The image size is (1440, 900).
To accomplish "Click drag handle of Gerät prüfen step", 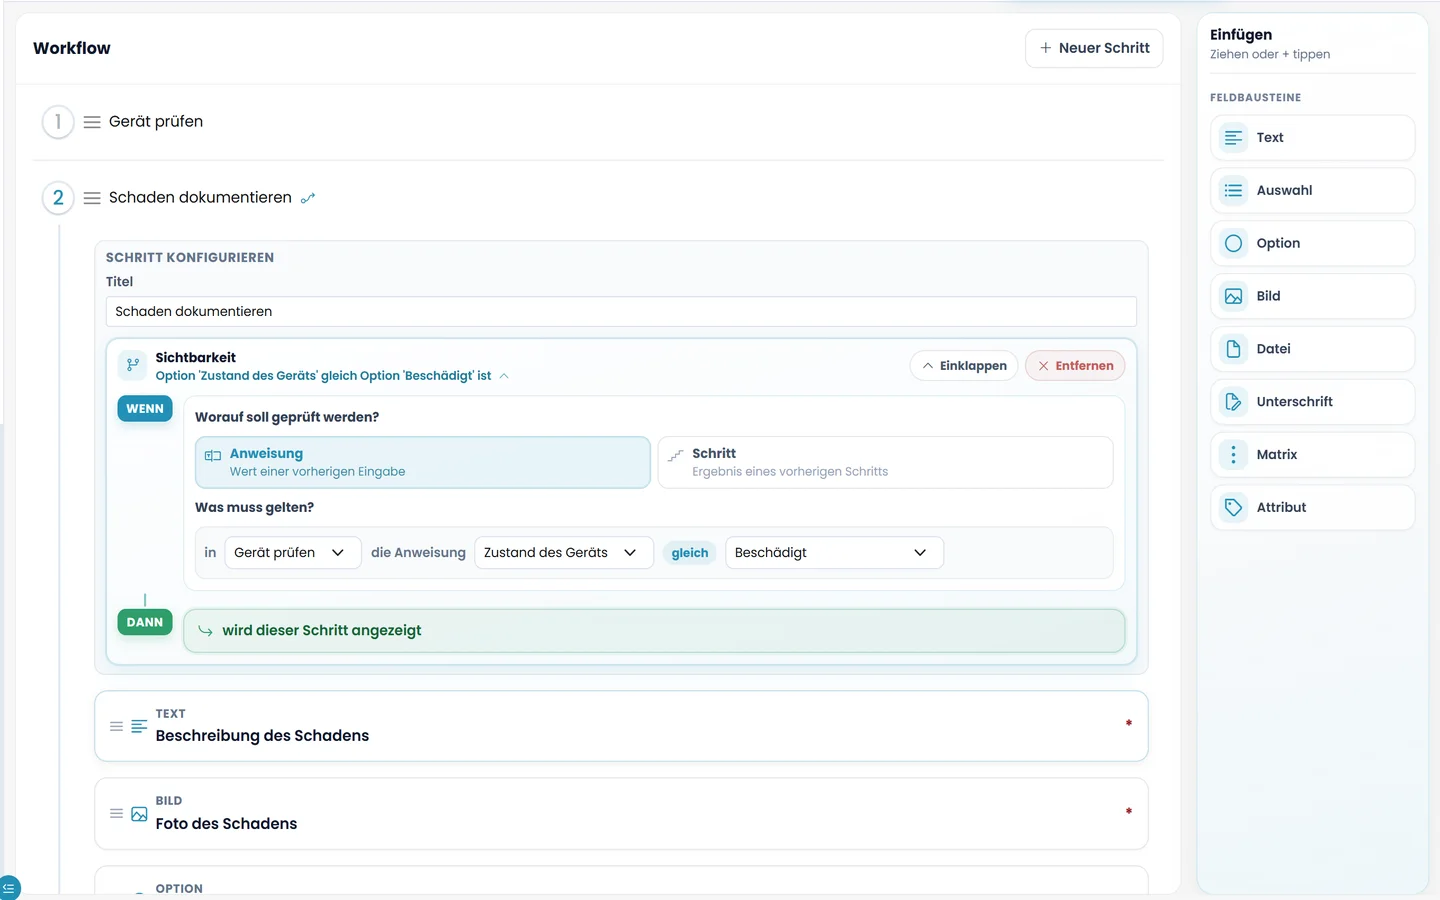I will (x=92, y=122).
